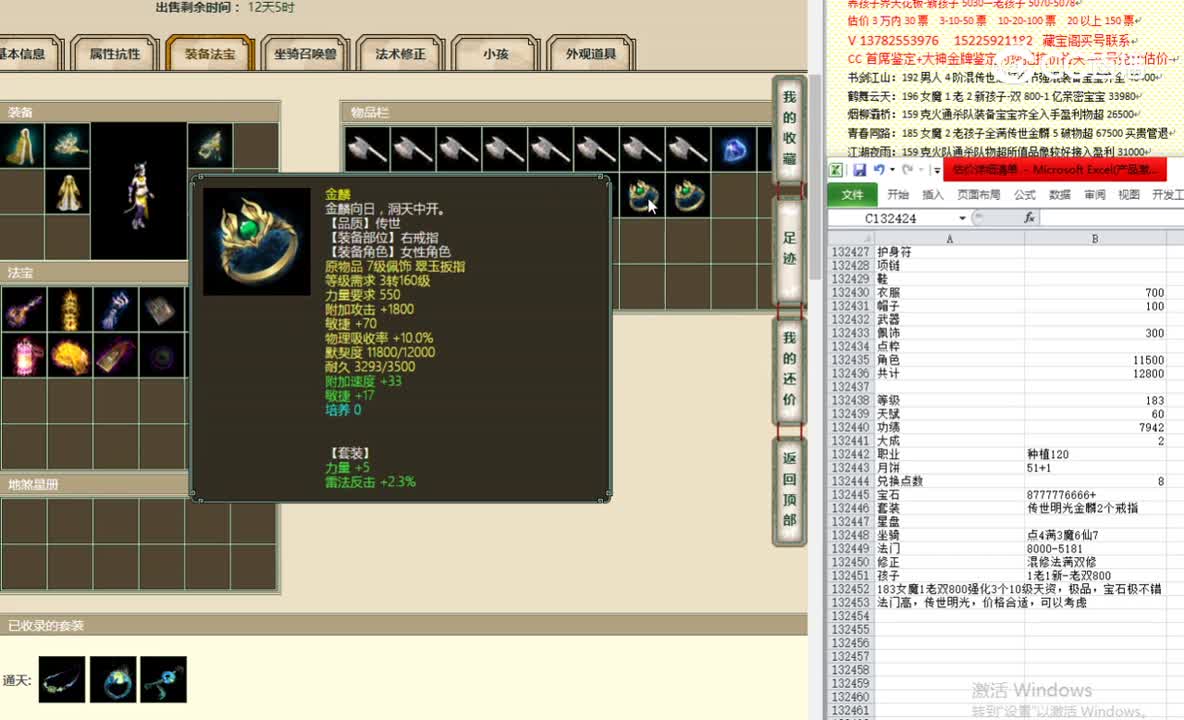The height and width of the screenshot is (720, 1184).
Task: Click the cell reading 传世明光金麟2个戒指
Action: coord(1095,508)
